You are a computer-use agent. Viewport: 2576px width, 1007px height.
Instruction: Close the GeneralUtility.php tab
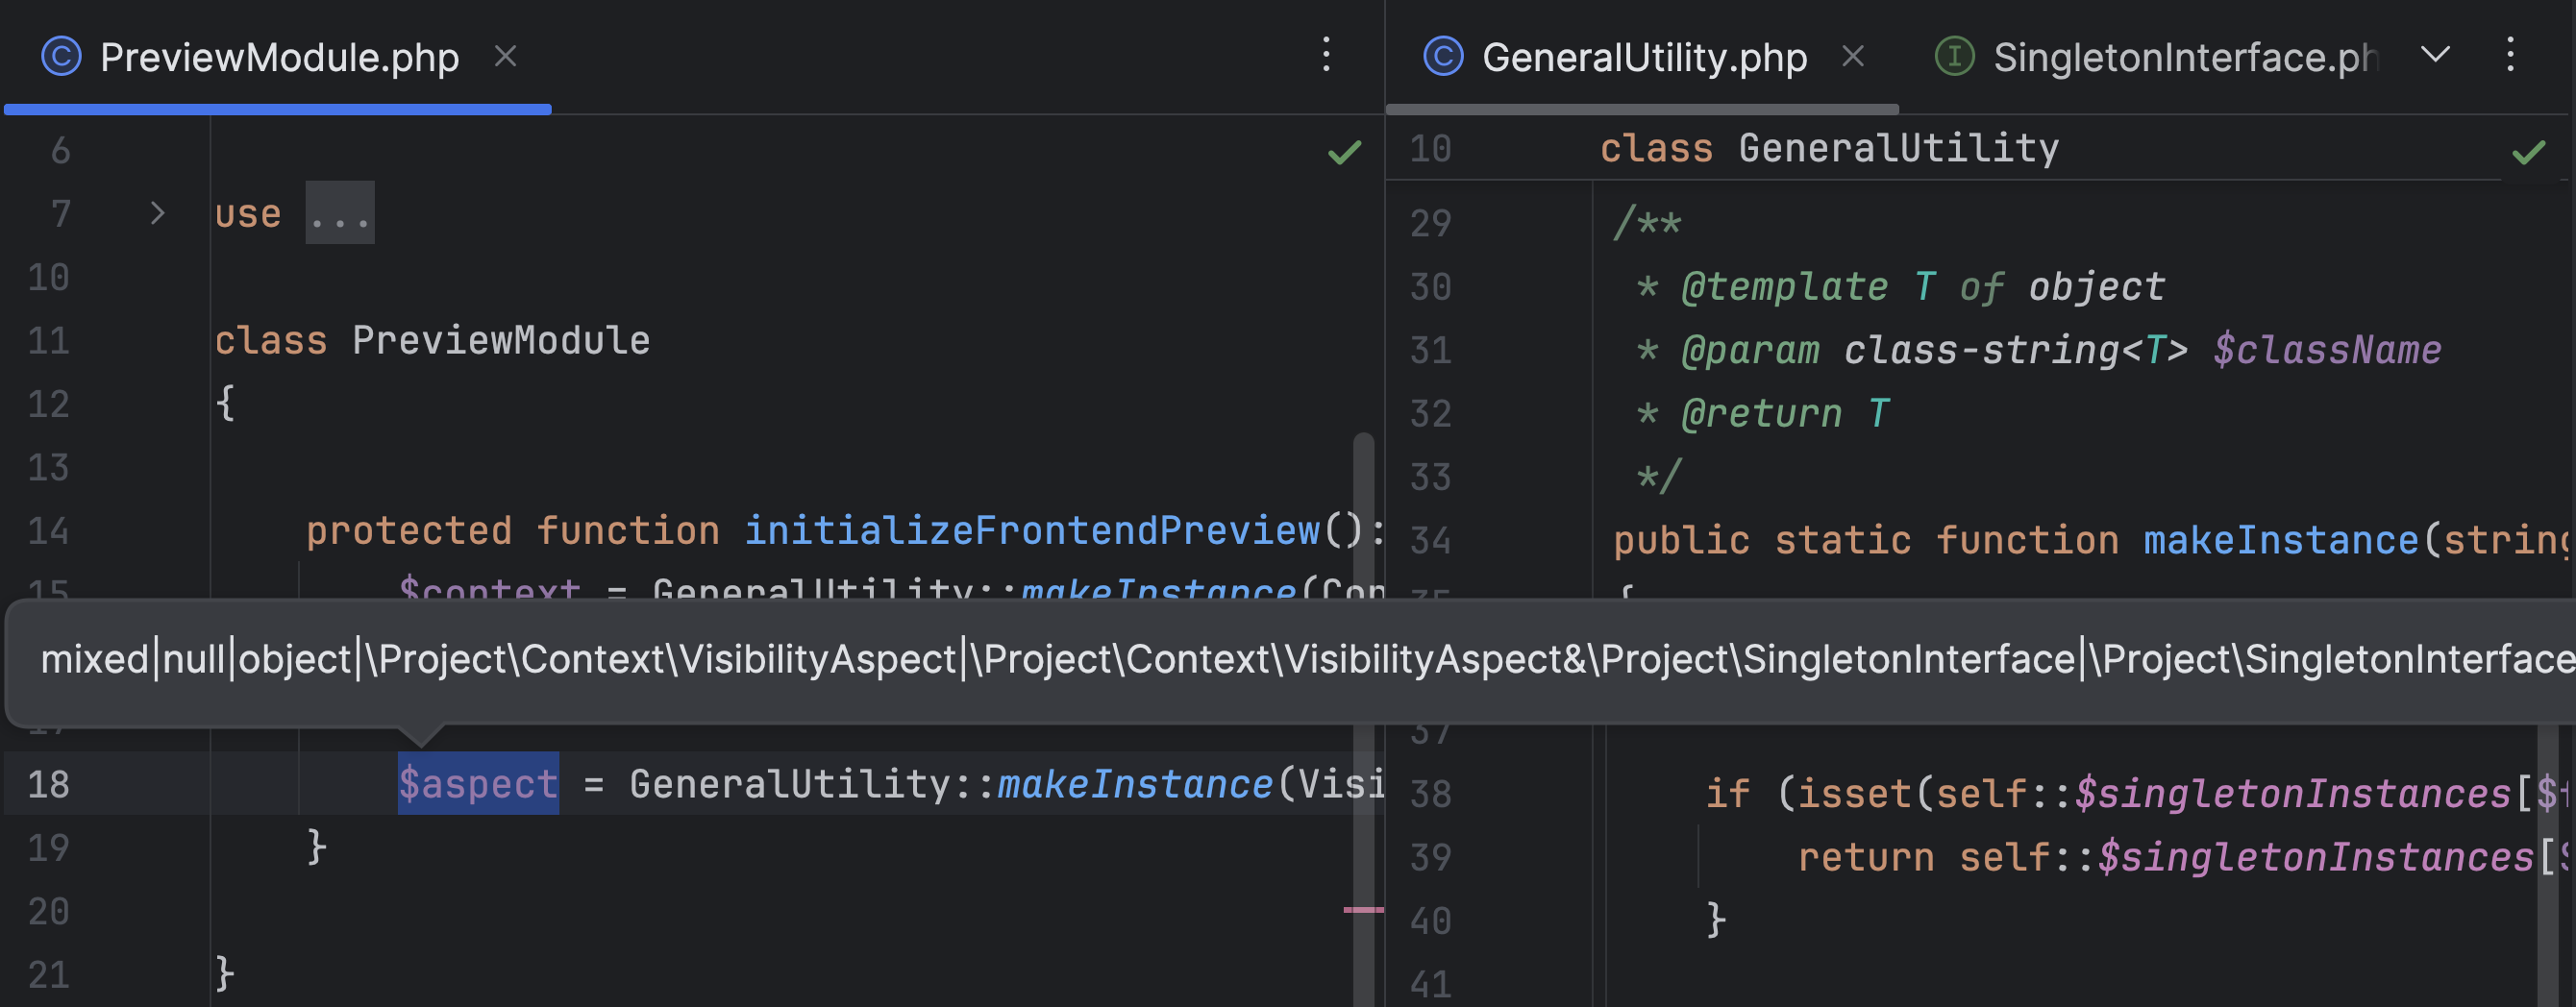pyautogui.click(x=1853, y=57)
